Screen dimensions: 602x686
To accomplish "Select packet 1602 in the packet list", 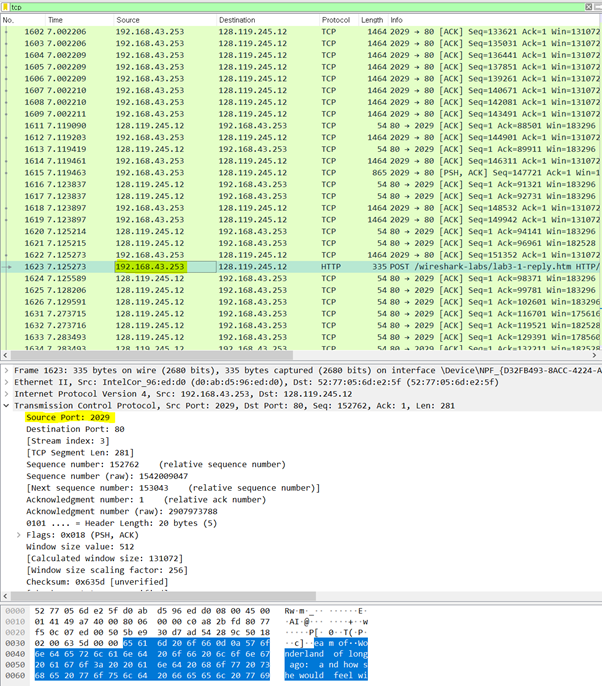I will point(301,32).
